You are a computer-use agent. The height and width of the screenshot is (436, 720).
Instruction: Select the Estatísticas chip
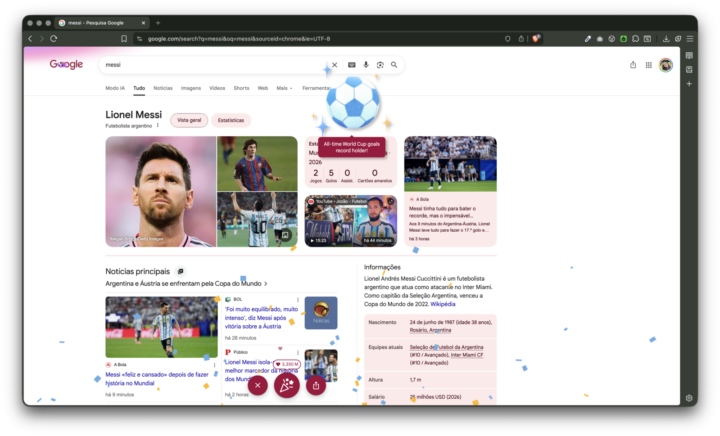coord(231,120)
